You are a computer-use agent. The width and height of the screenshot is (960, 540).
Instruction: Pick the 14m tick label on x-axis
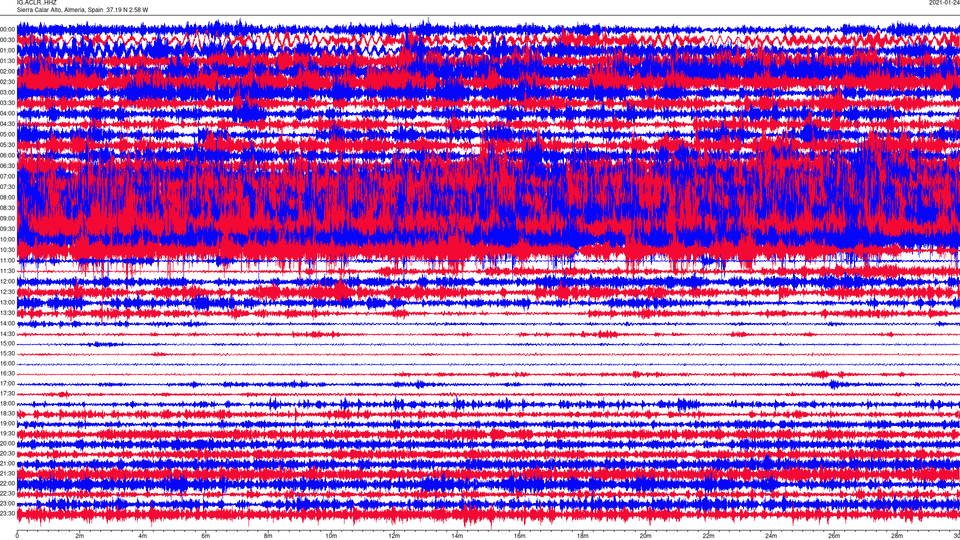pos(457,536)
